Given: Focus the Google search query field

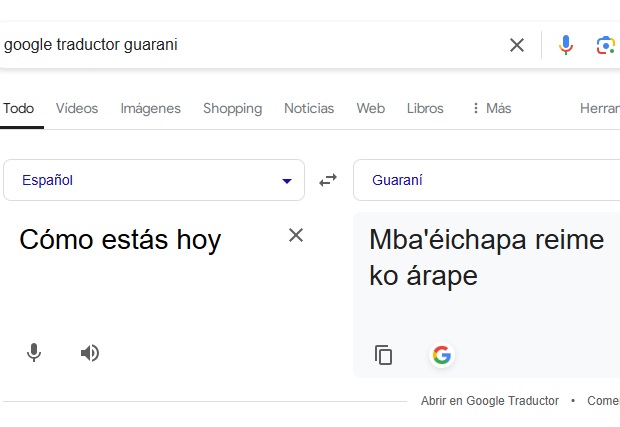Looking at the screenshot, I should pyautogui.click(x=250, y=45).
